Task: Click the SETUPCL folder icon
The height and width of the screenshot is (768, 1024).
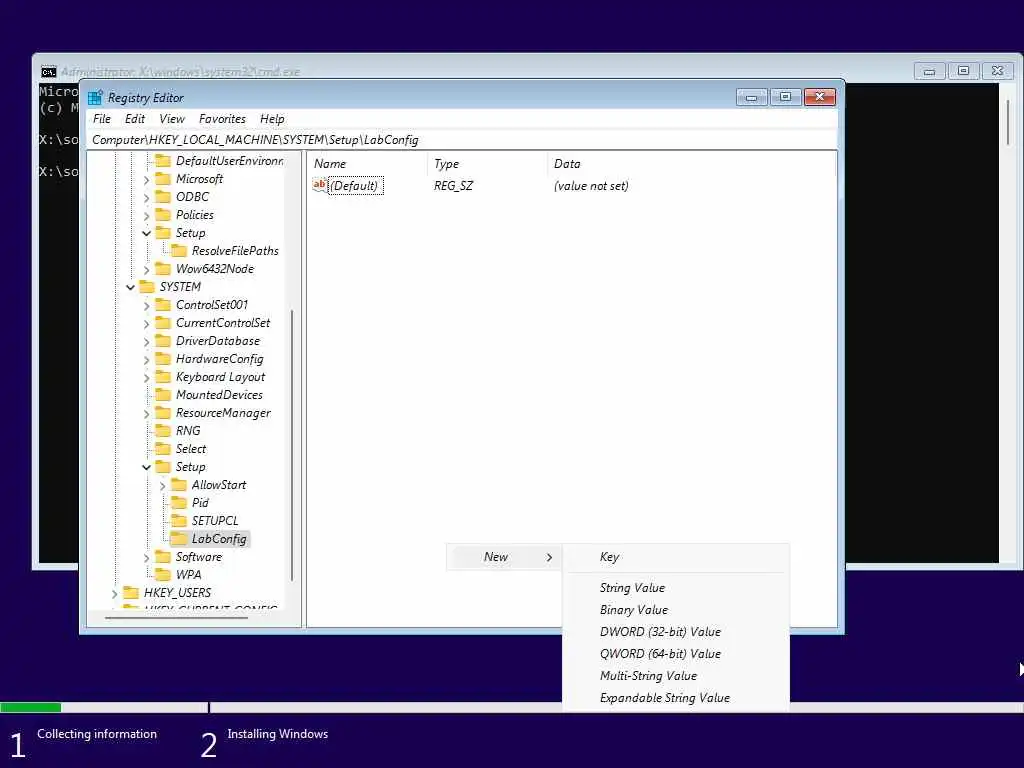Action: 179,520
